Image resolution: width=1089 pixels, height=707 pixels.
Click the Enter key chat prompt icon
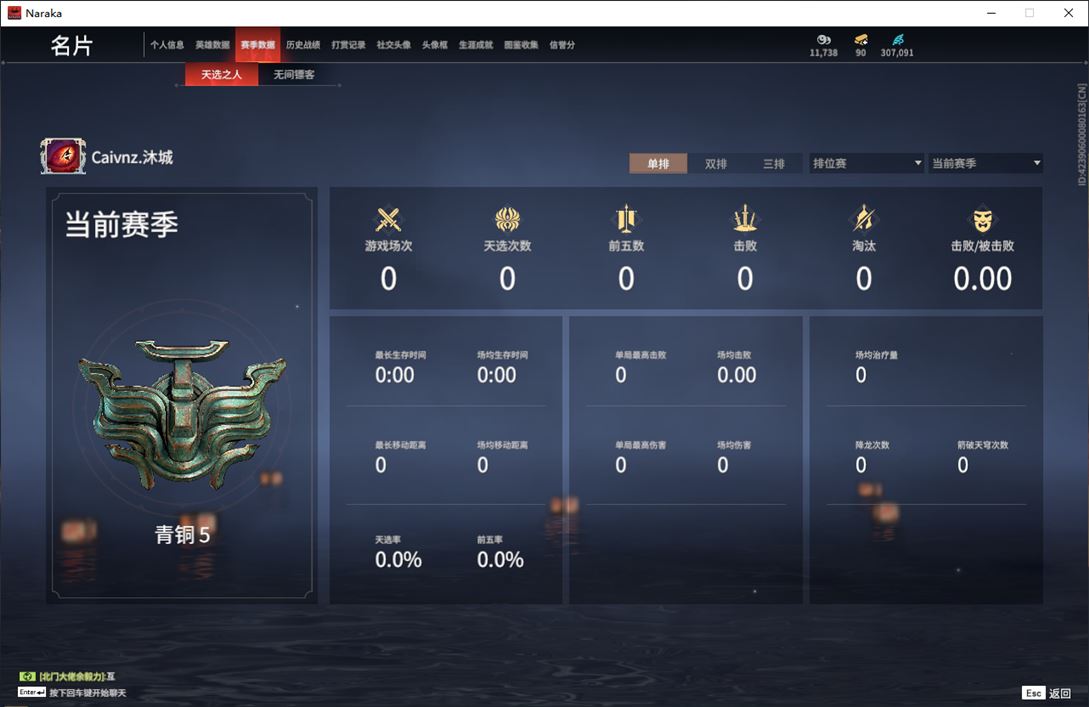(x=32, y=692)
